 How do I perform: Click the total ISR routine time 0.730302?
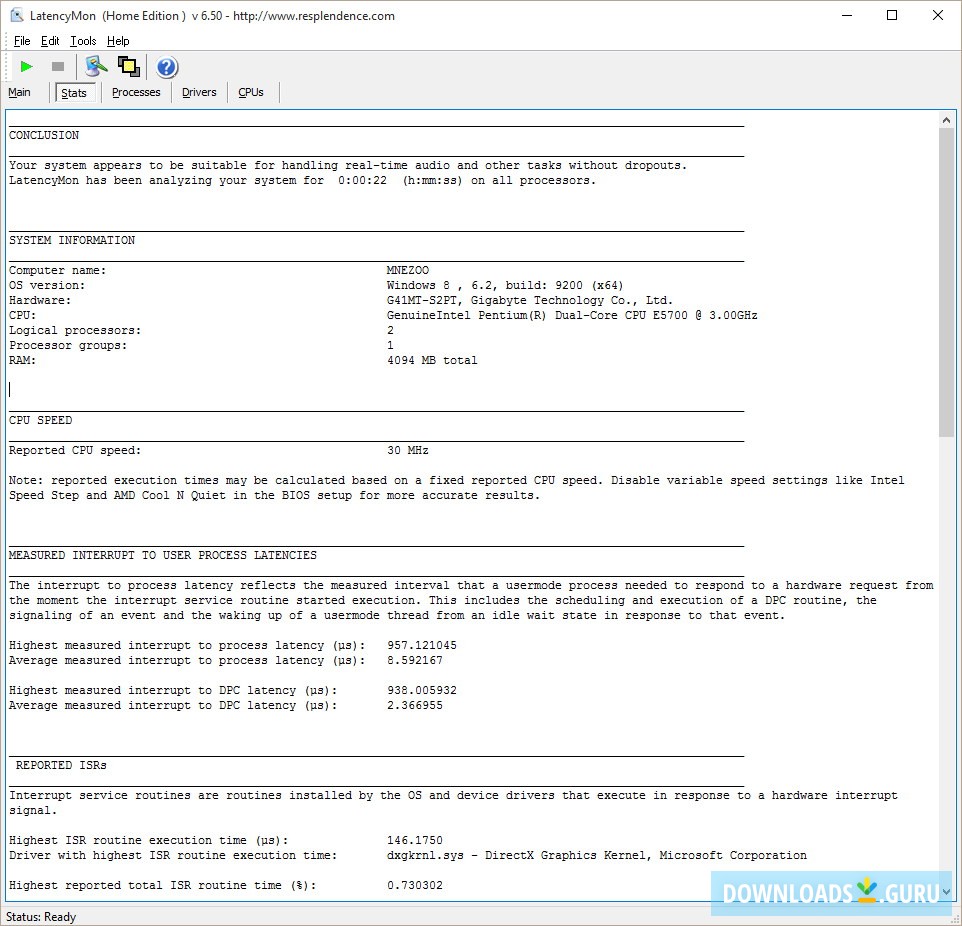[415, 885]
